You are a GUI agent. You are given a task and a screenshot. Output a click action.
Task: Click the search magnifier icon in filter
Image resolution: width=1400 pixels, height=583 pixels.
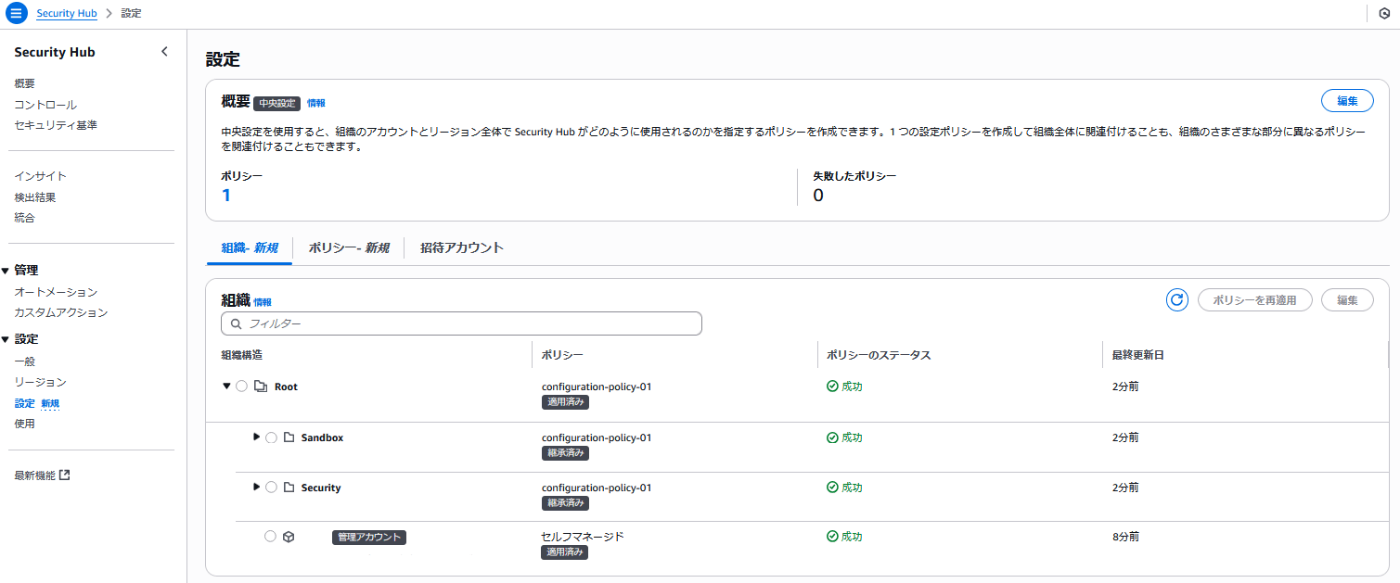[x=236, y=324]
